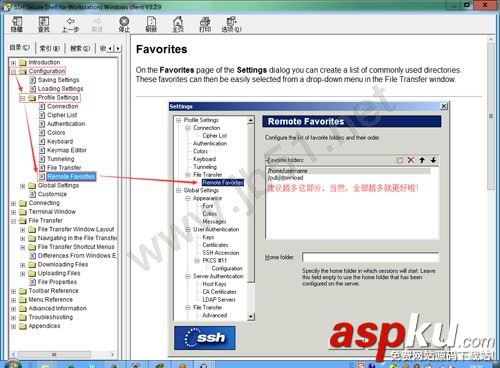Open the 选项(O) Options toolbar menu
The width and height of the screenshot is (500, 368).
point(232,24)
